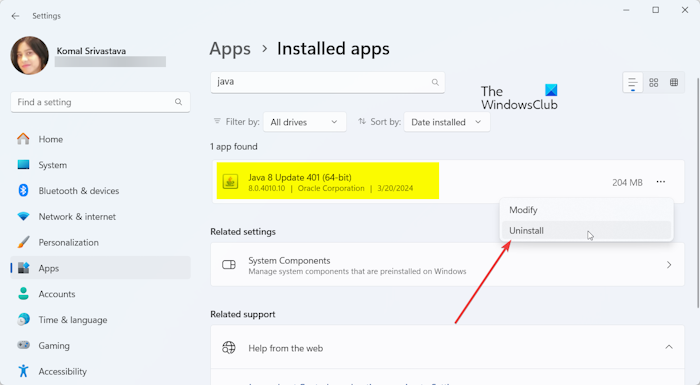Click the System Components toggle icon
The width and height of the screenshot is (700, 385).
[229, 265]
